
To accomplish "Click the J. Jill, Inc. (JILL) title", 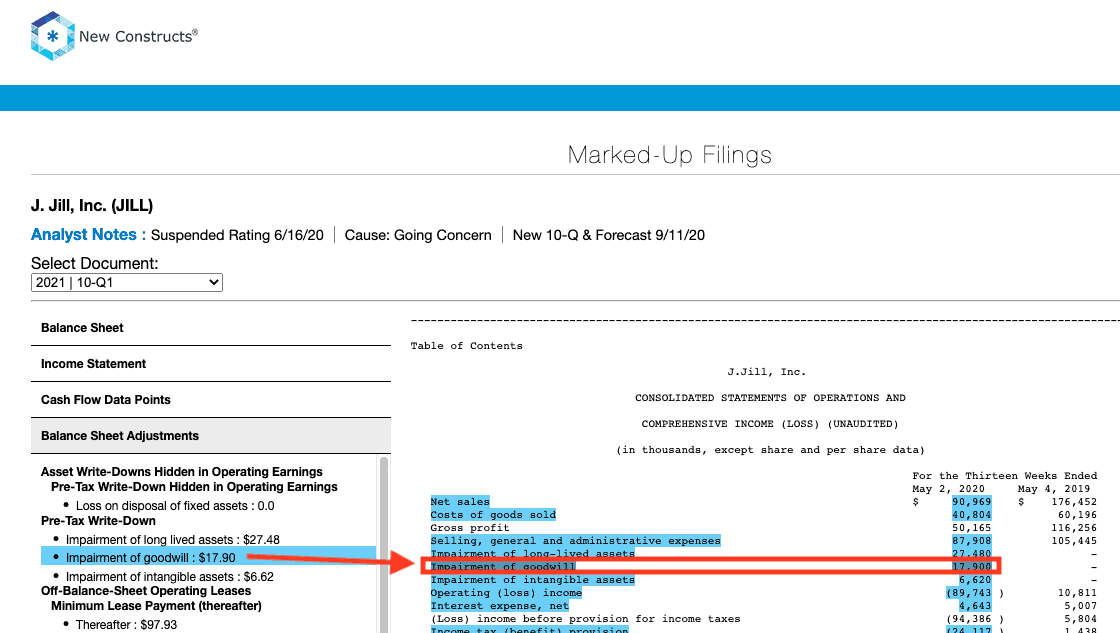I will (92, 206).
